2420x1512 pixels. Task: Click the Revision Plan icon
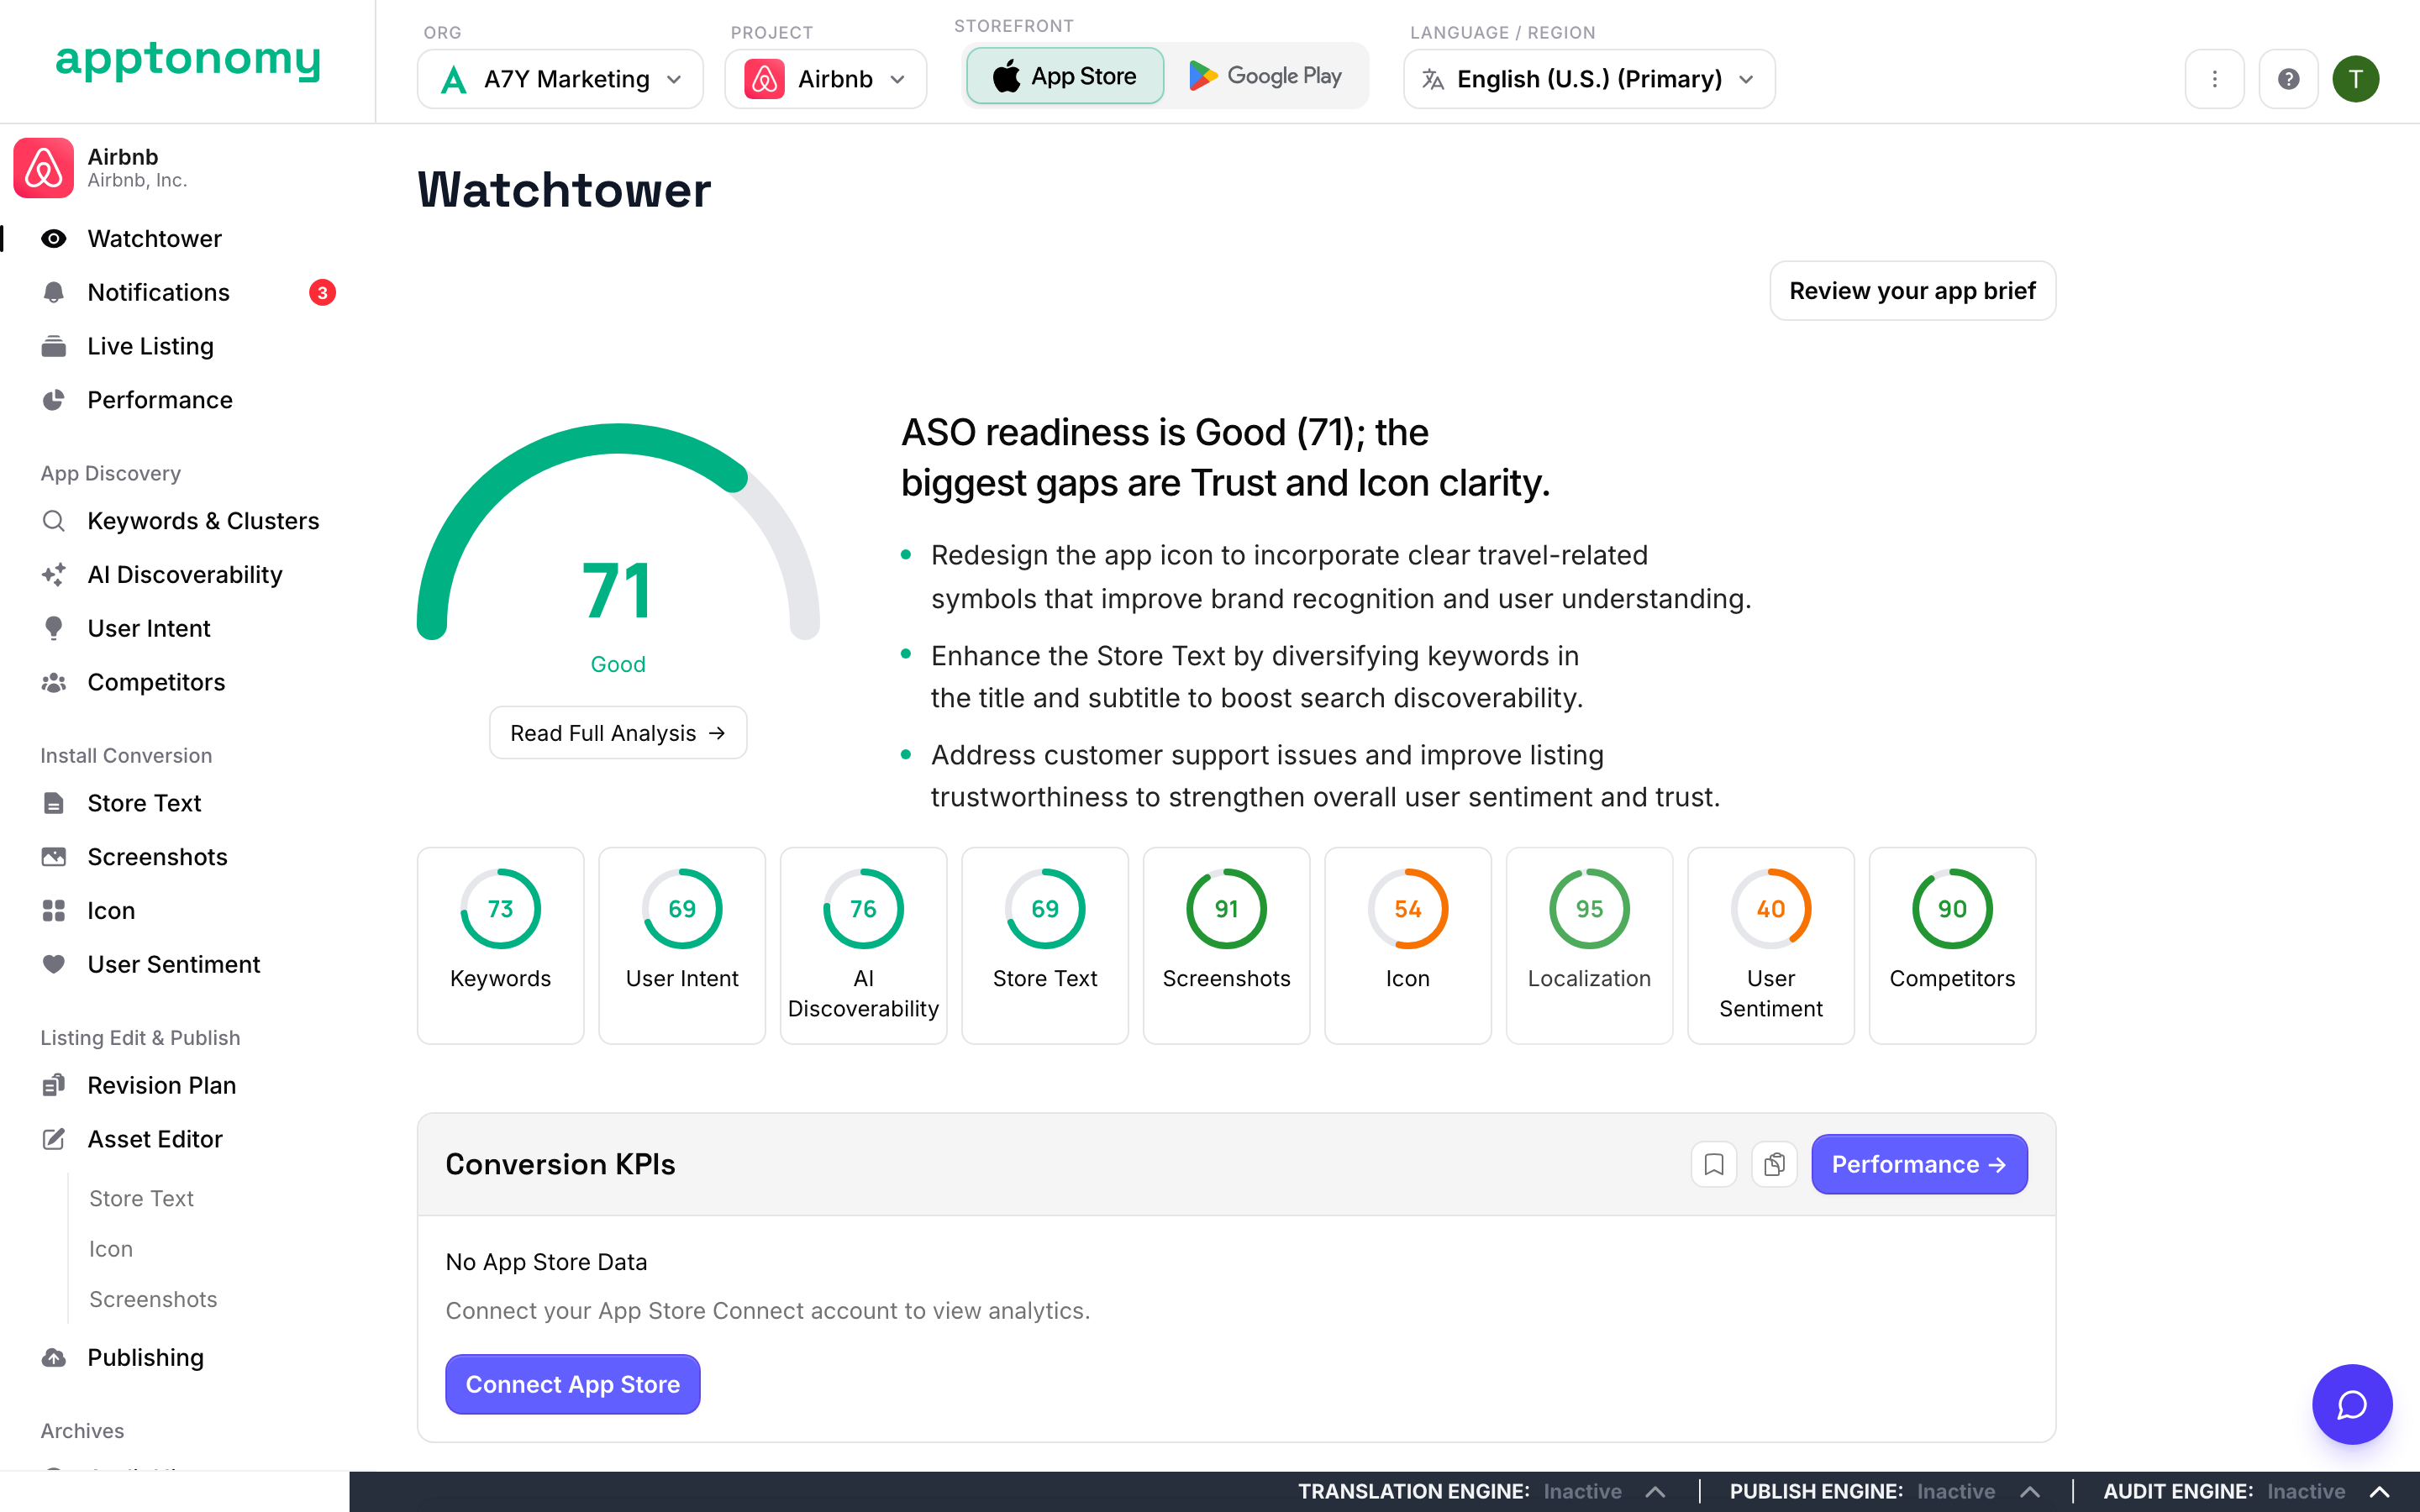tap(54, 1085)
